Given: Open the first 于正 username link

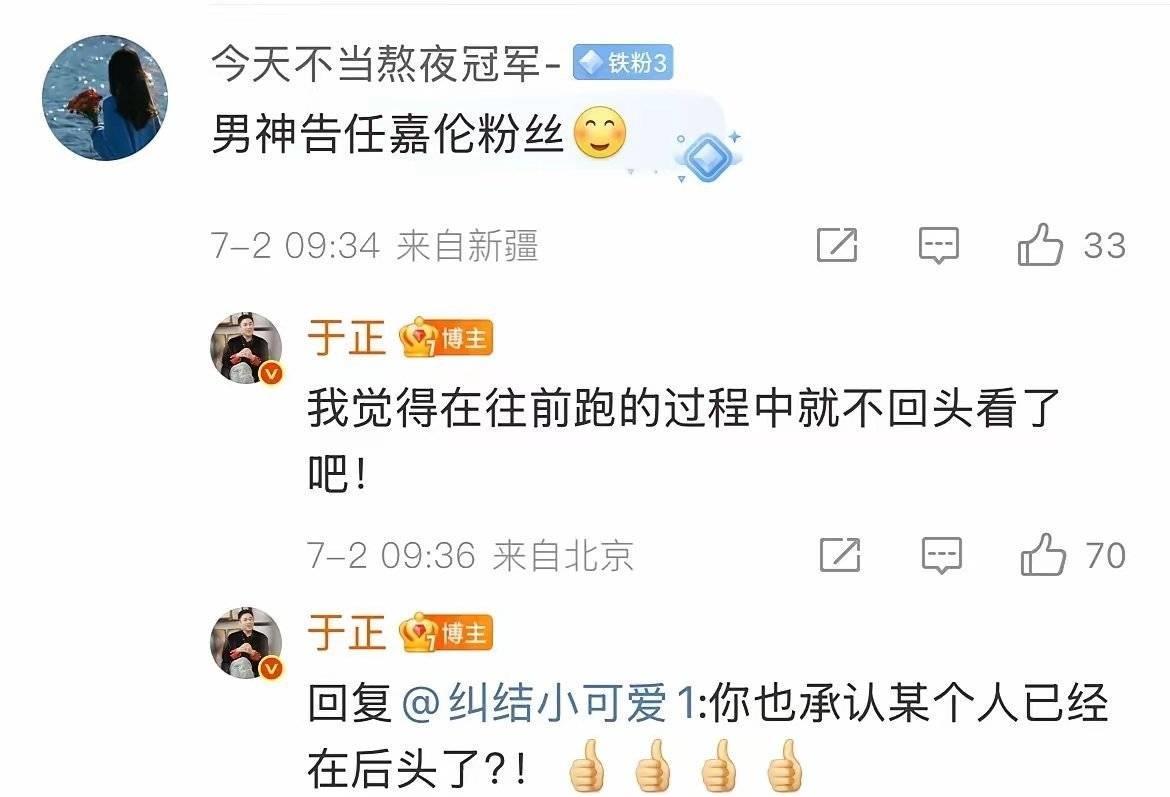Looking at the screenshot, I should tap(346, 338).
